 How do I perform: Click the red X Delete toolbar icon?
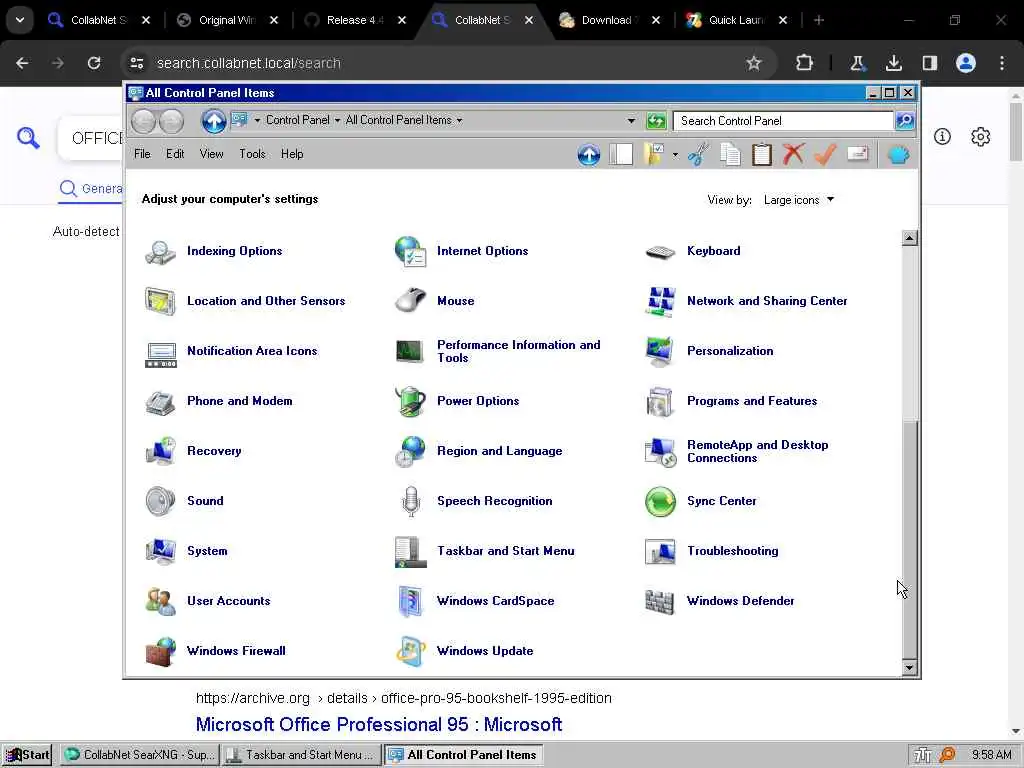793,155
